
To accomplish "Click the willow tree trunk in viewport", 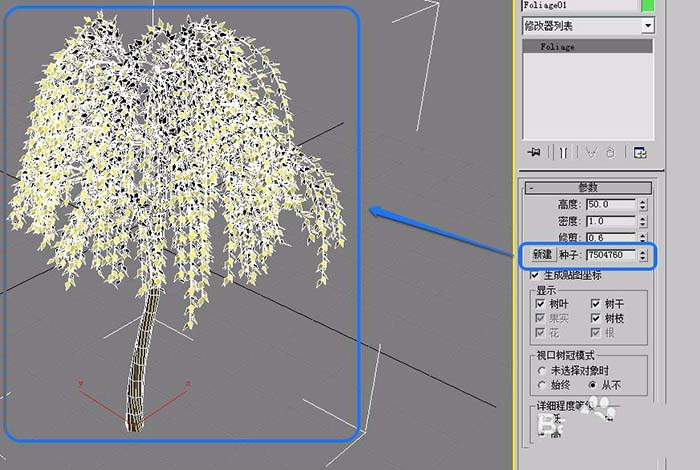I will pyautogui.click(x=142, y=362).
